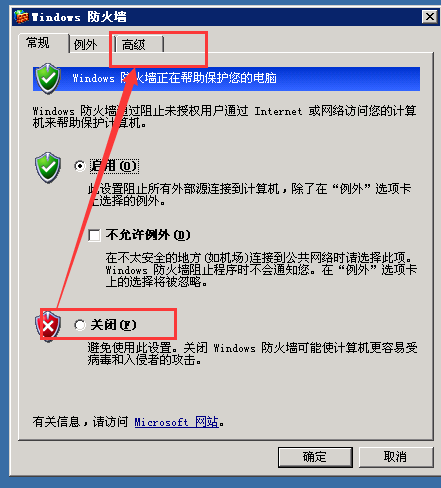441x488 pixels.
Task: Click the green shield beside 启用 option
Action: 48,168
